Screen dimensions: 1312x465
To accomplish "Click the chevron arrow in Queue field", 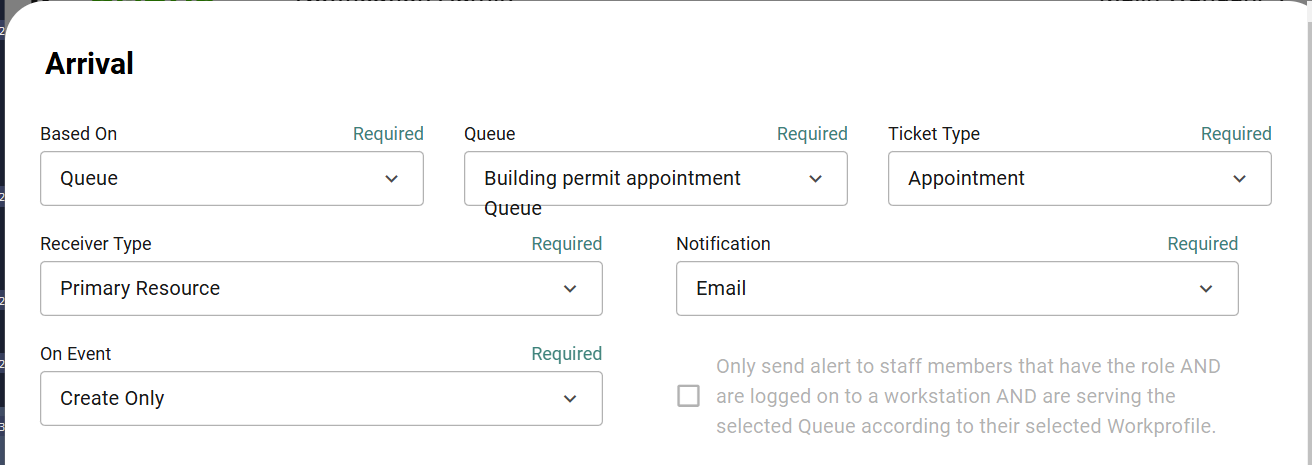I will [x=816, y=179].
